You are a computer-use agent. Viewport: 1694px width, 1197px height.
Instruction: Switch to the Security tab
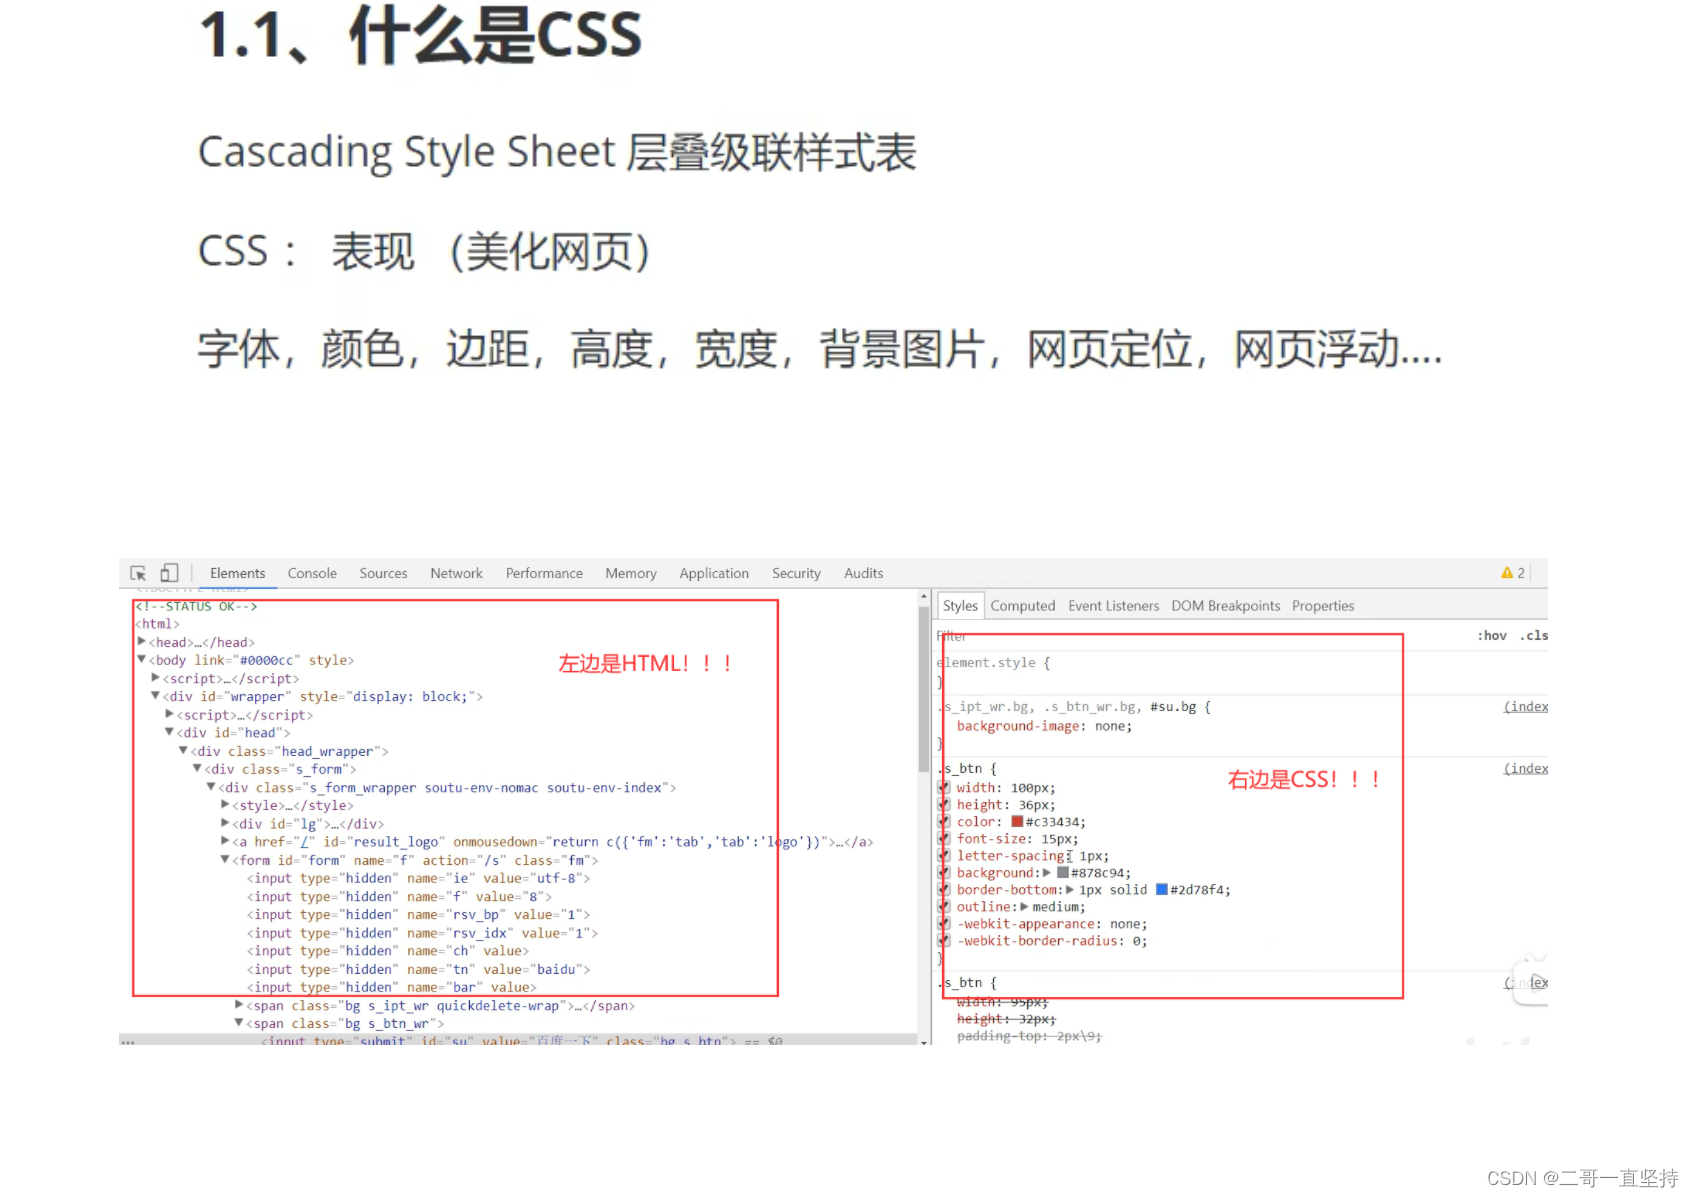pos(796,573)
